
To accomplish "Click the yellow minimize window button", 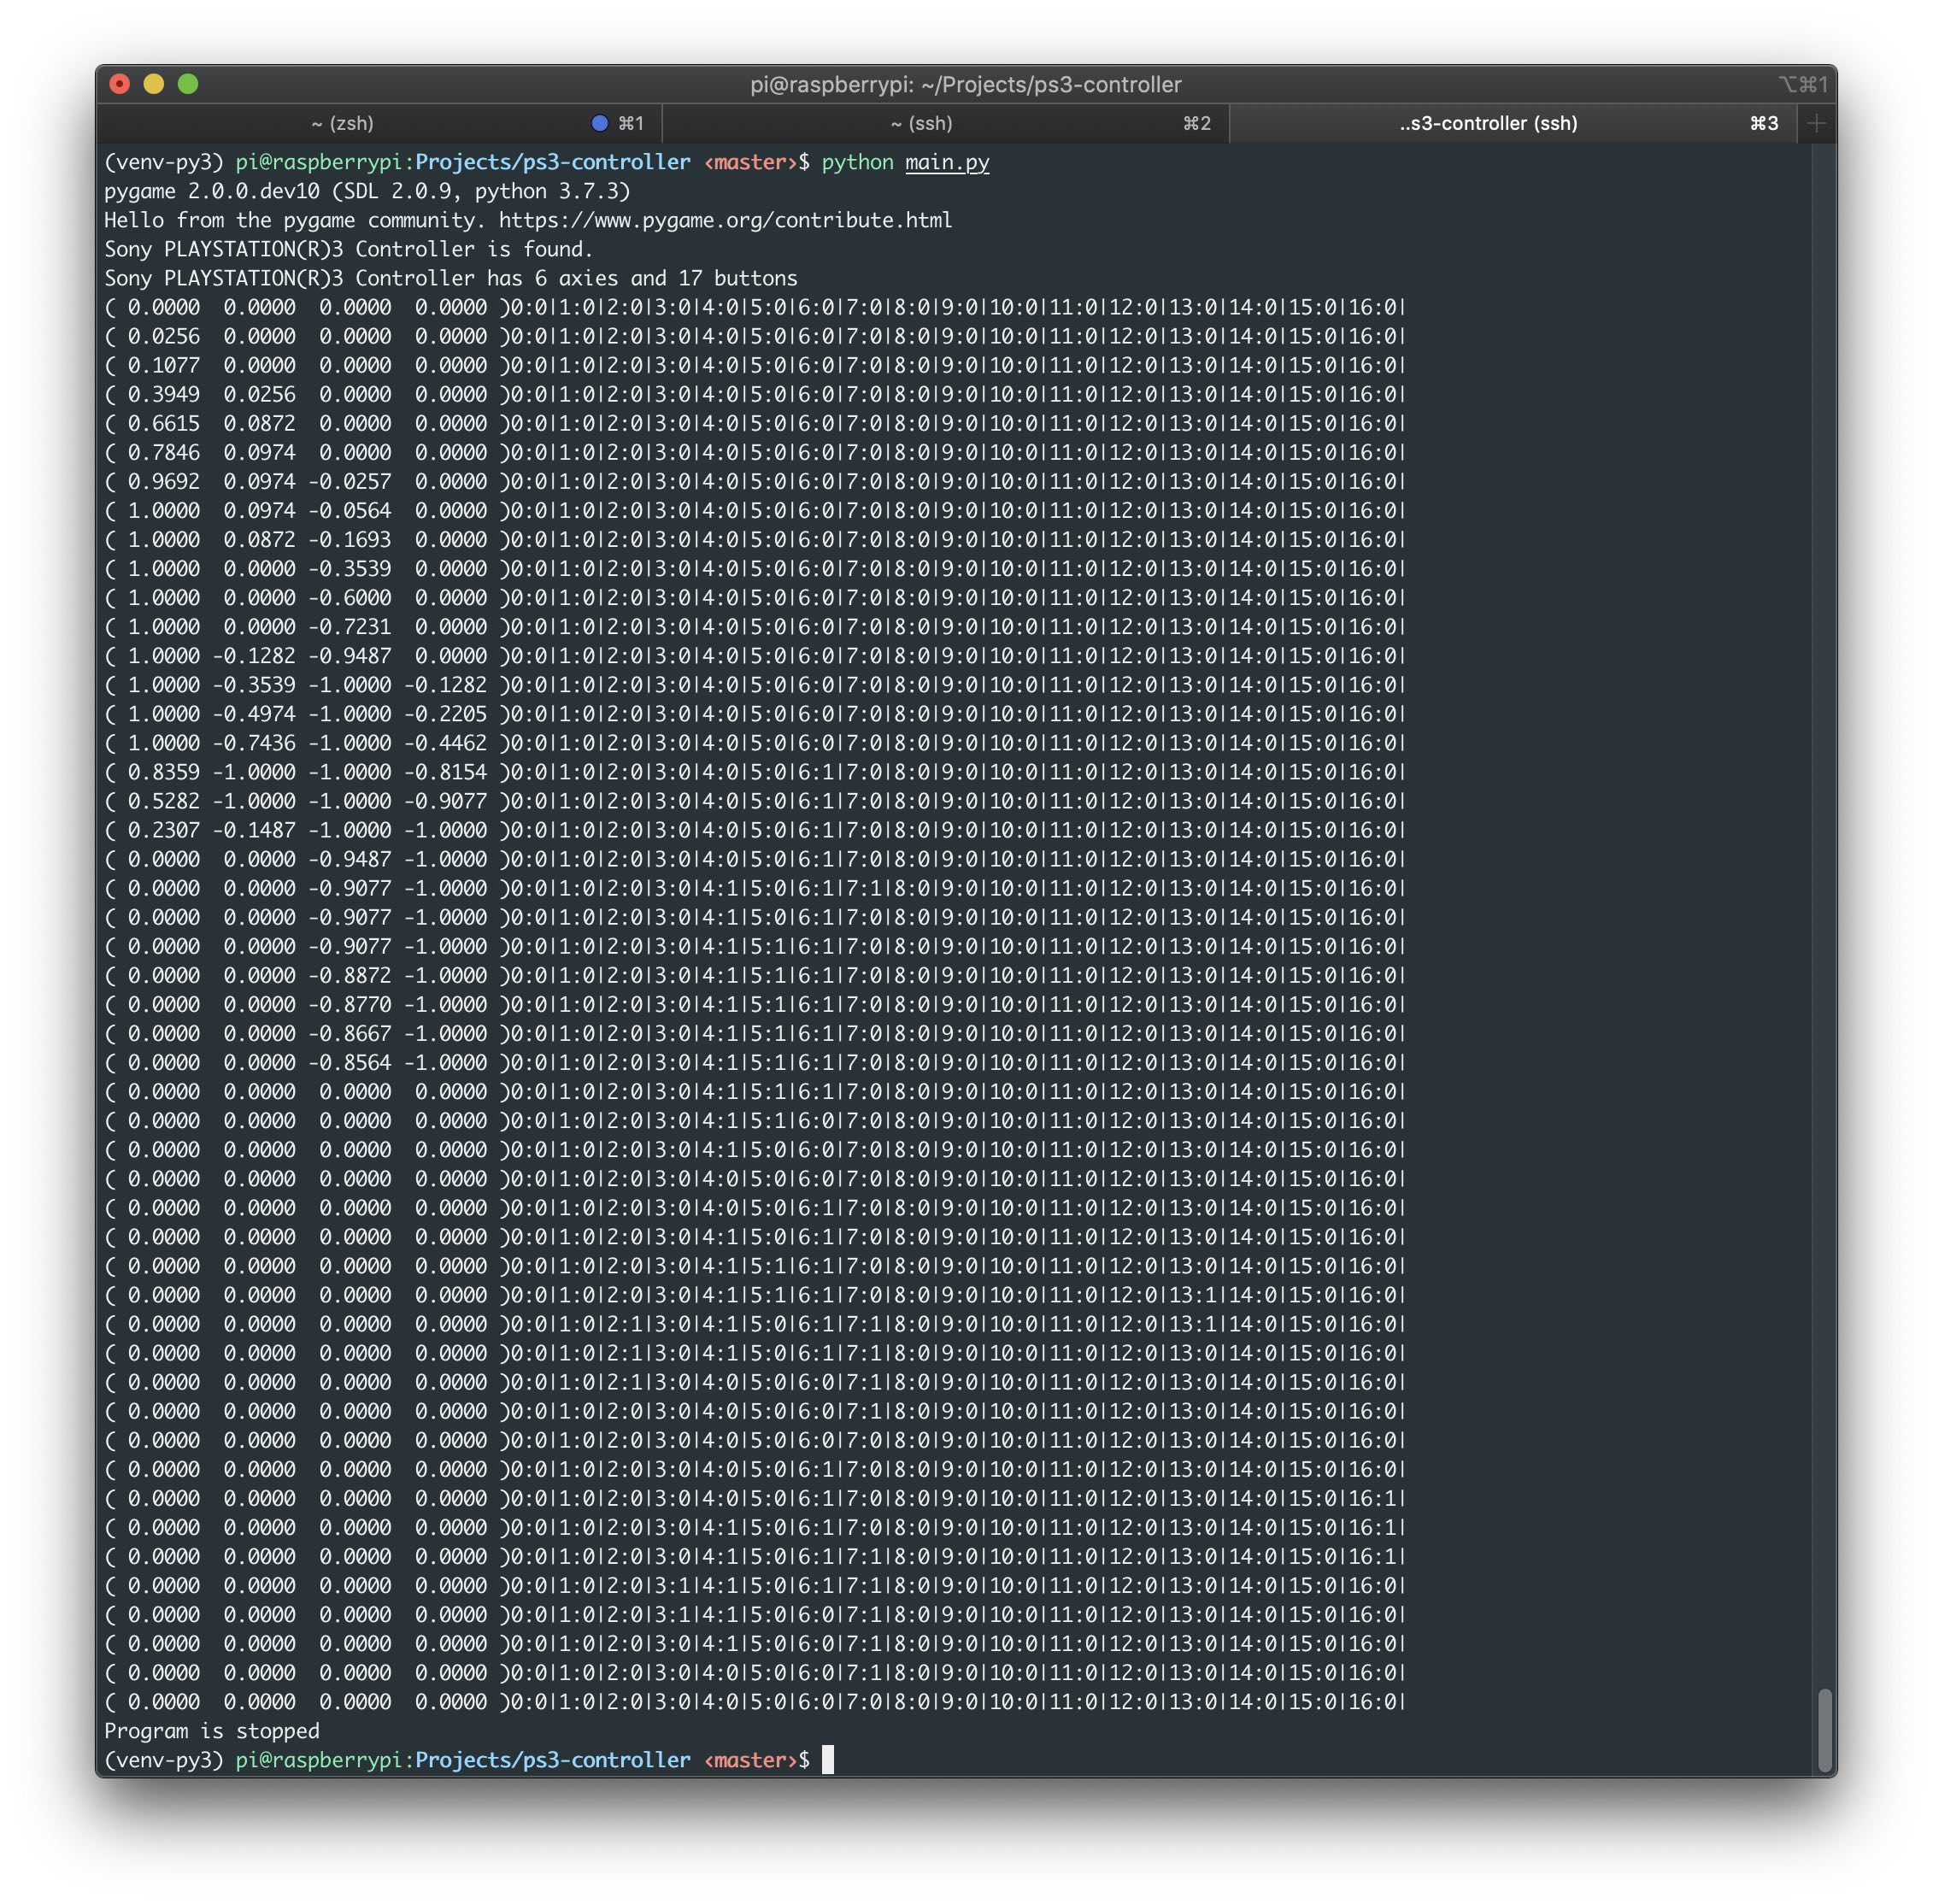I will 154,84.
